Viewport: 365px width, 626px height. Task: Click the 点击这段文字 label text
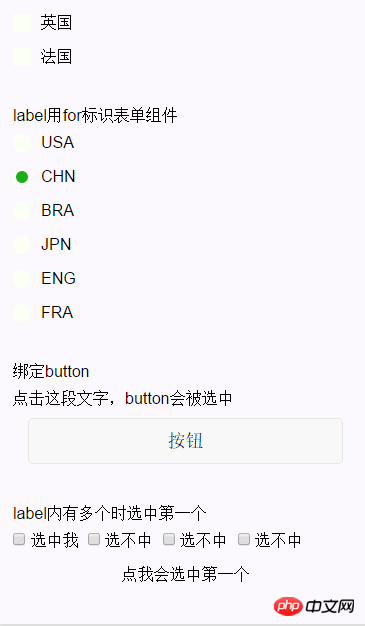60,398
